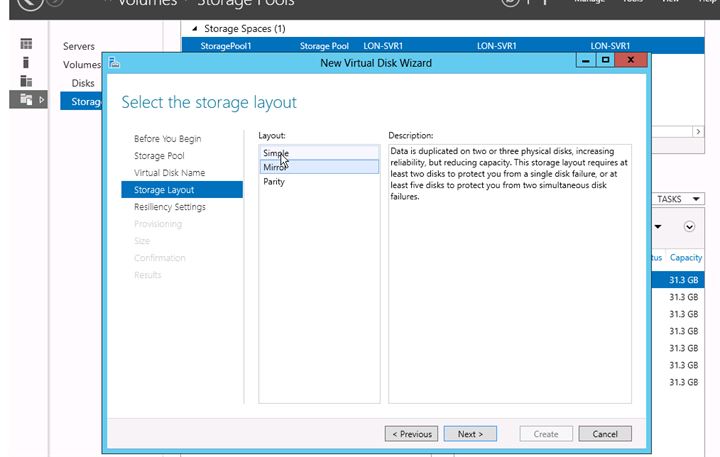Viewport: 720px width, 457px height.
Task: Click the Server Manager back arrow
Action: pyautogui.click(x=28, y=3)
